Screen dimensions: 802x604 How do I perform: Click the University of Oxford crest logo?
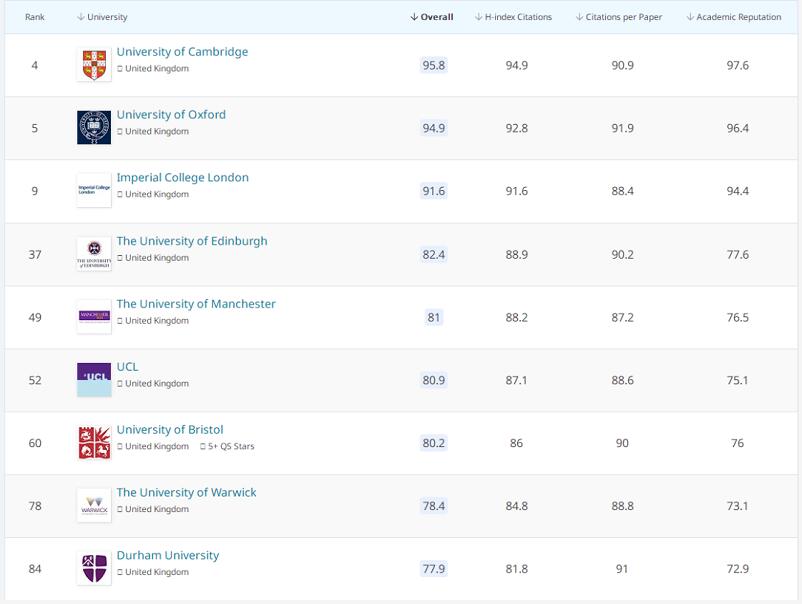click(x=94, y=128)
